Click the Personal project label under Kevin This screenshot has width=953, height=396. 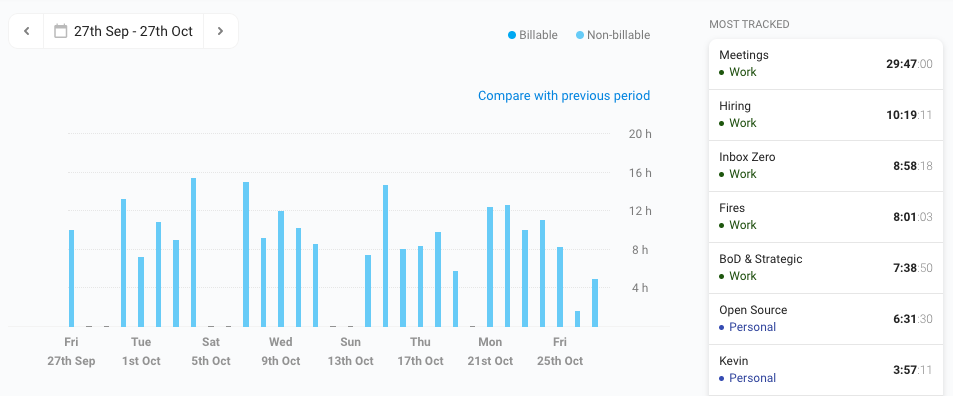[x=752, y=378]
